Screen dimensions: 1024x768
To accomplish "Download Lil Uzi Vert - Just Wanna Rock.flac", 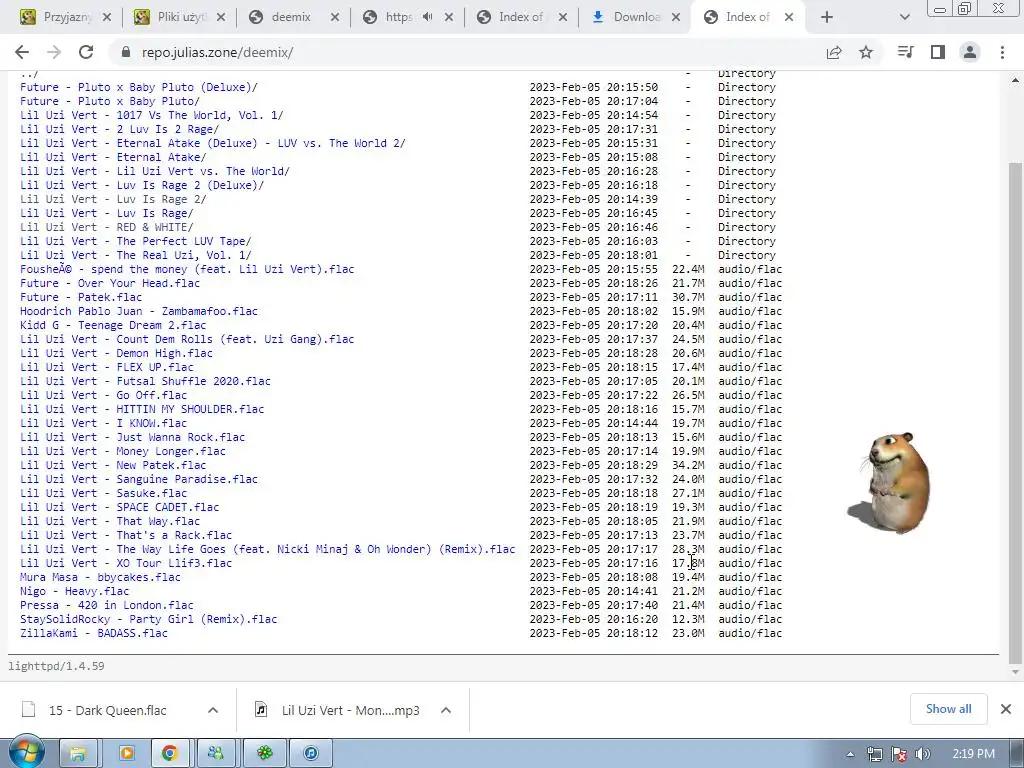I will 133,437.
